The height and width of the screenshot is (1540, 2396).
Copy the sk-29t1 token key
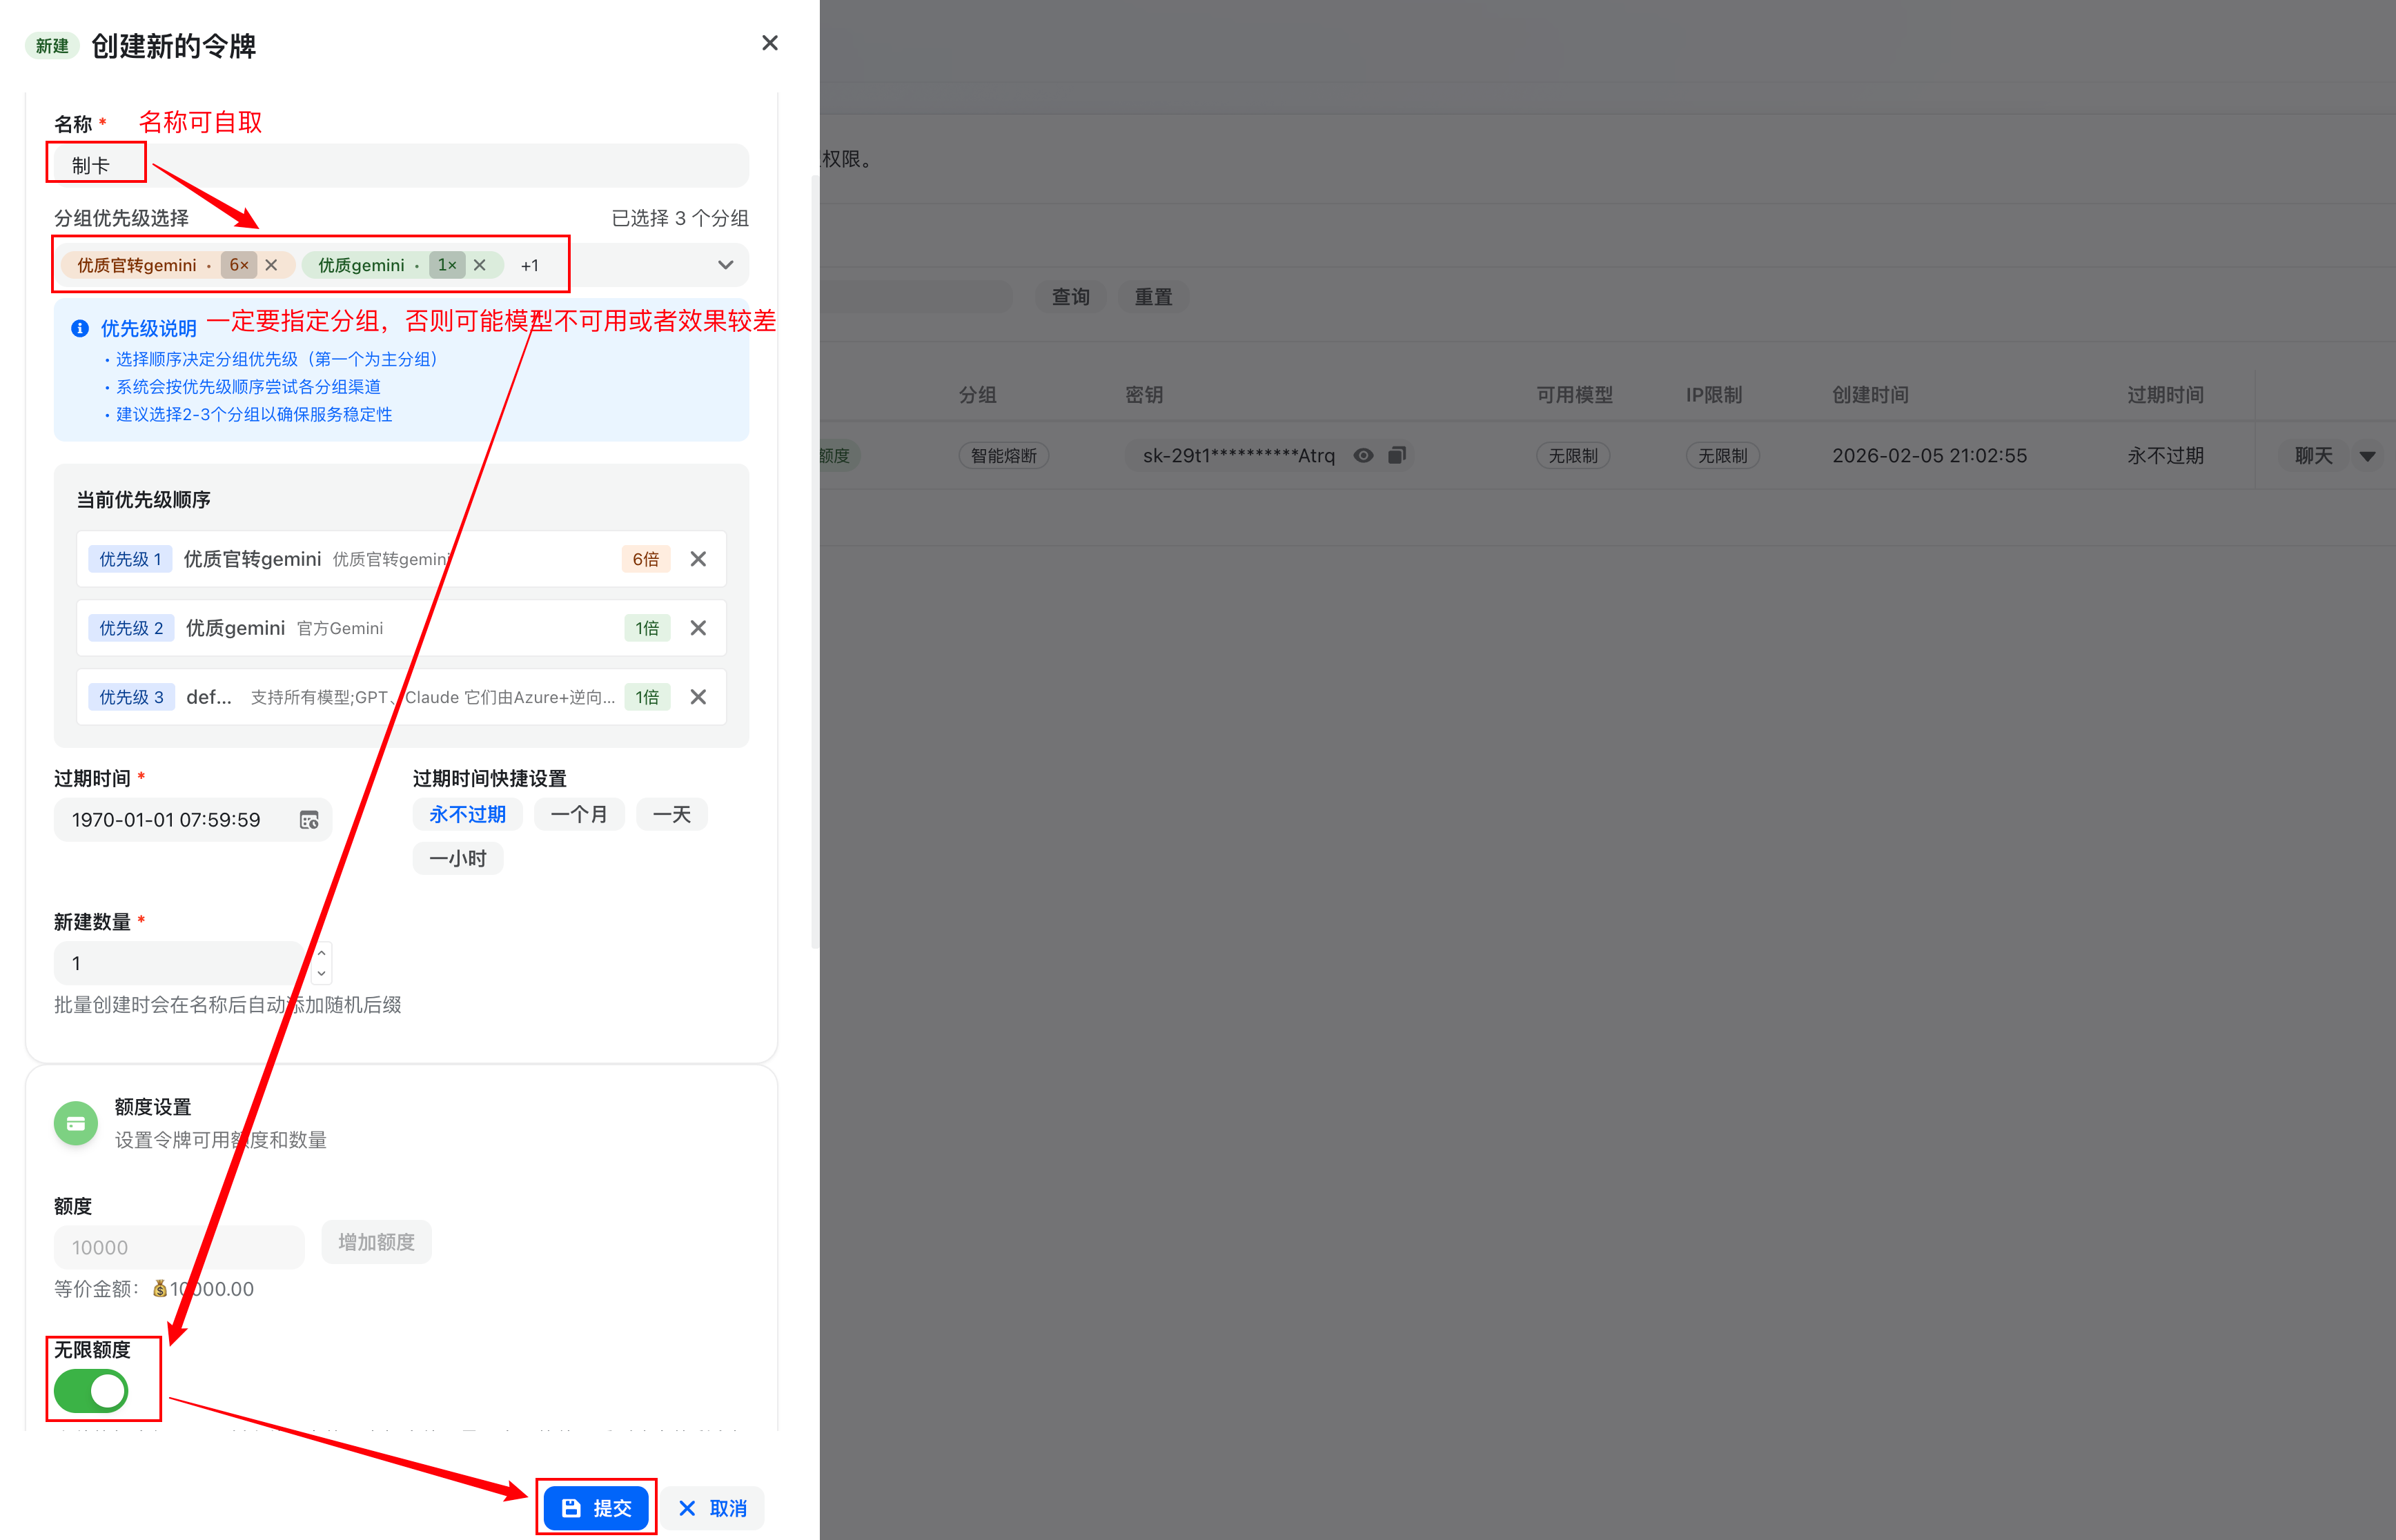click(1397, 455)
